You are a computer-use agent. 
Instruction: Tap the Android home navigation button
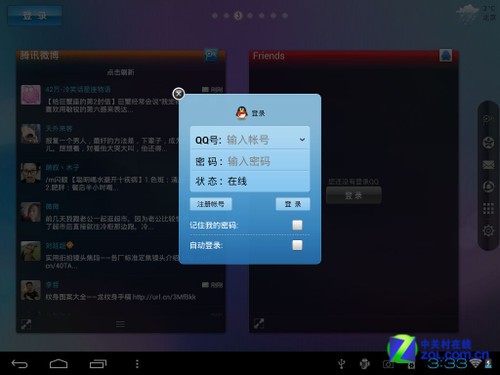[59, 364]
